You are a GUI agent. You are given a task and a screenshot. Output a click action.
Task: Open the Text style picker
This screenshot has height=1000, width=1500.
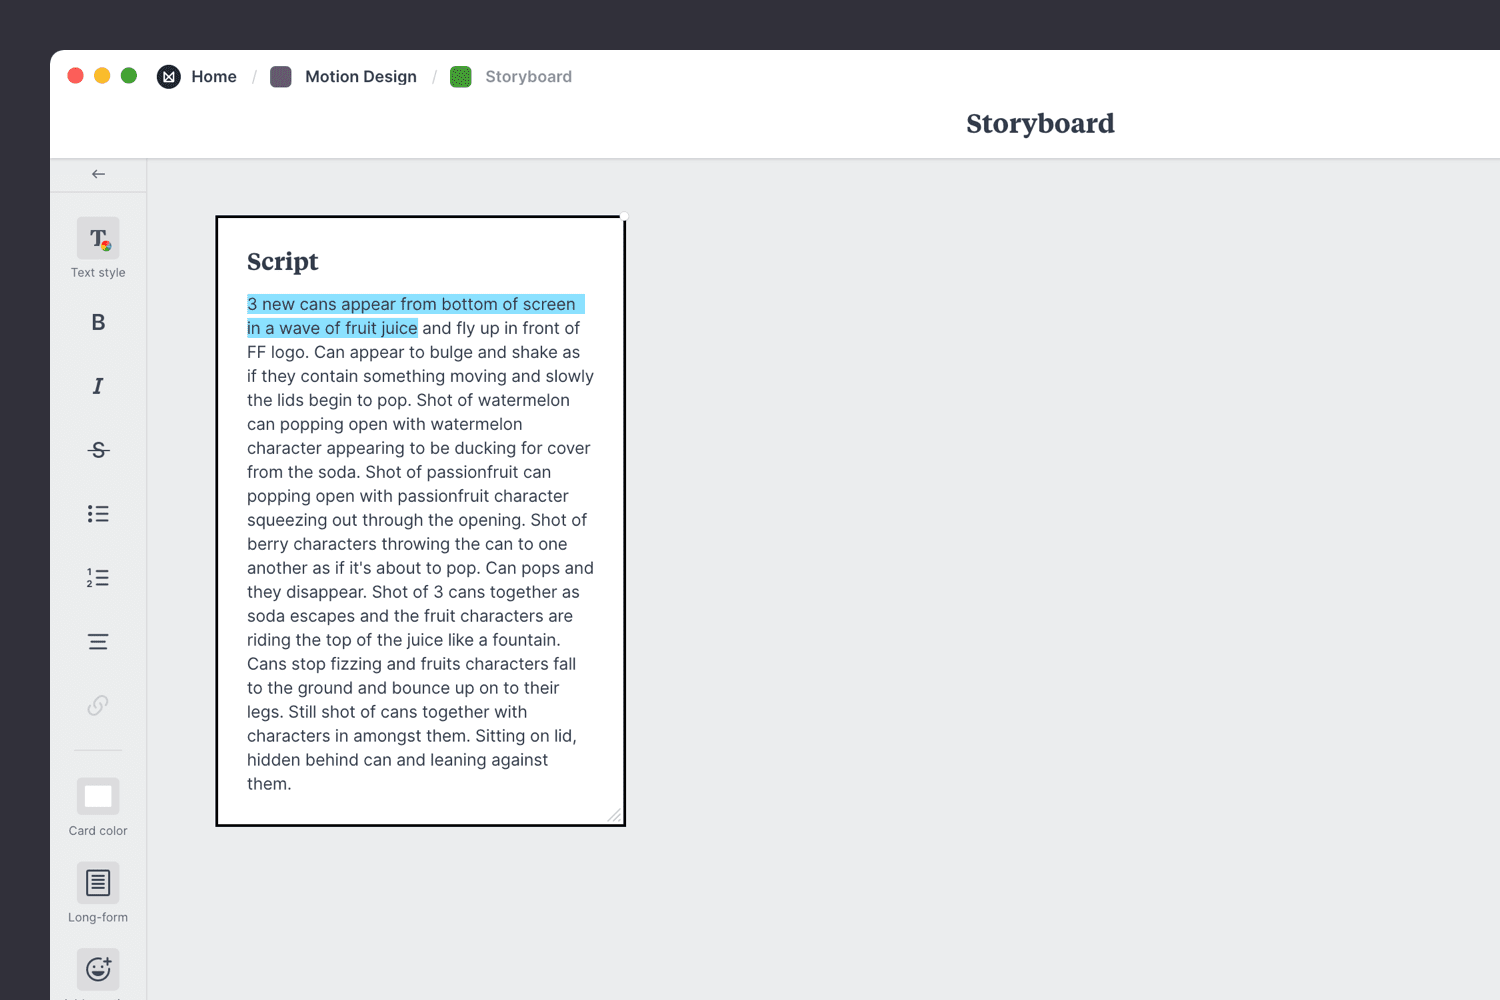(x=97, y=240)
